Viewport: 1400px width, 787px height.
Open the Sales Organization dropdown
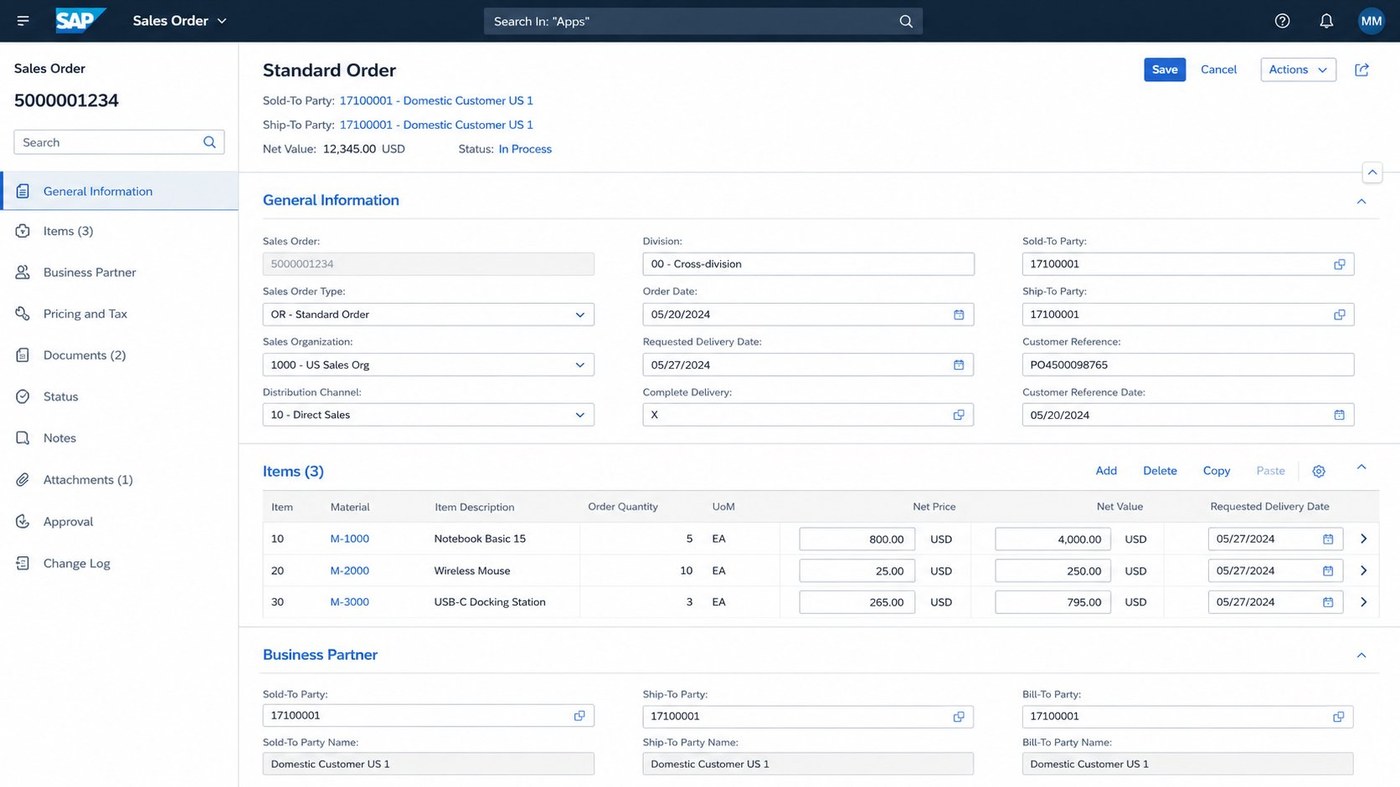click(428, 365)
